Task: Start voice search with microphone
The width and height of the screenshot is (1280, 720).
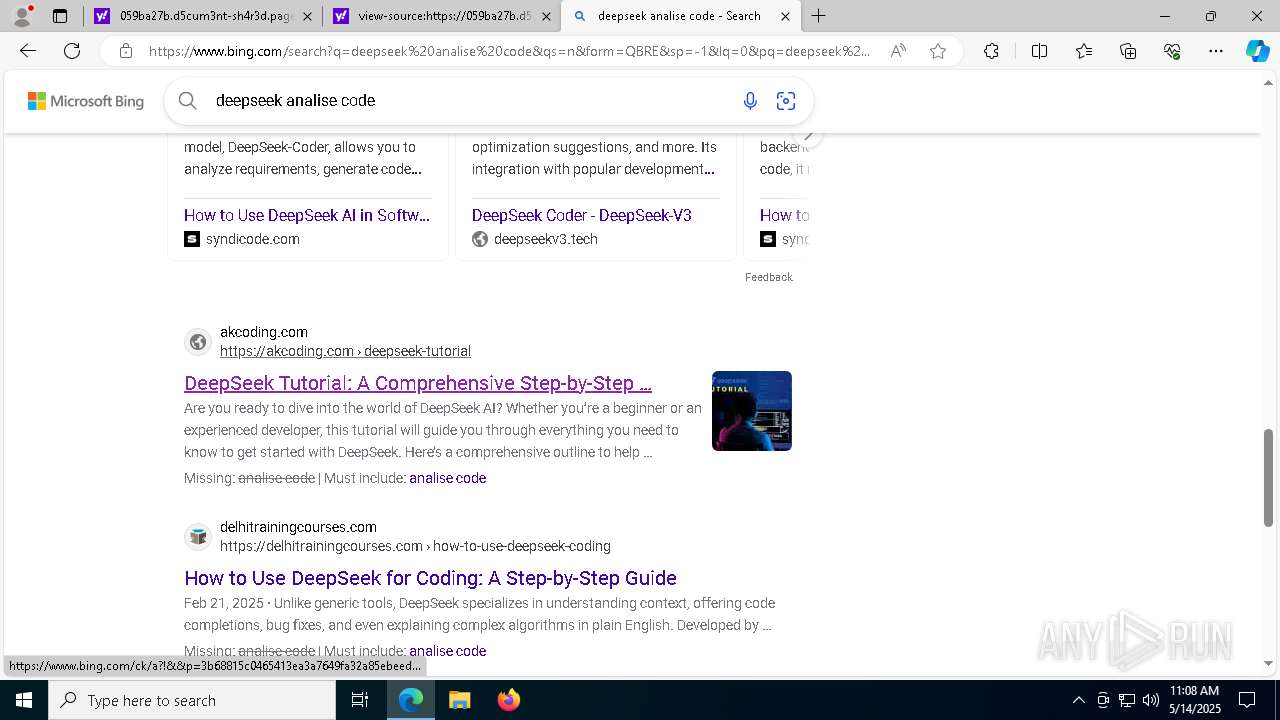Action: 750,100
